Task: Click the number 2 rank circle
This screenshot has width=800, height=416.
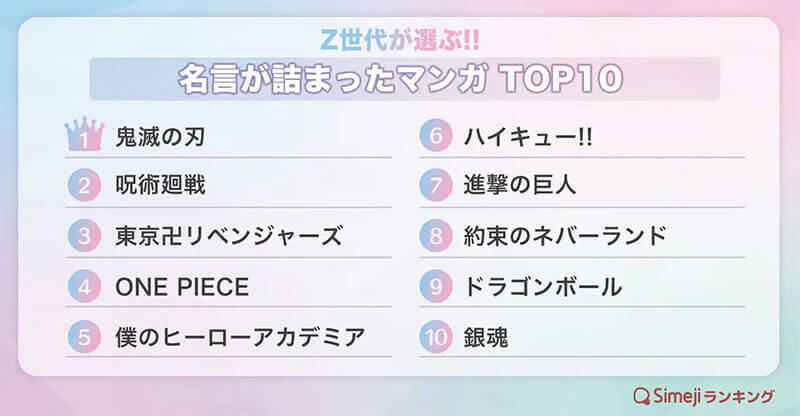Action: pyautogui.click(x=85, y=186)
